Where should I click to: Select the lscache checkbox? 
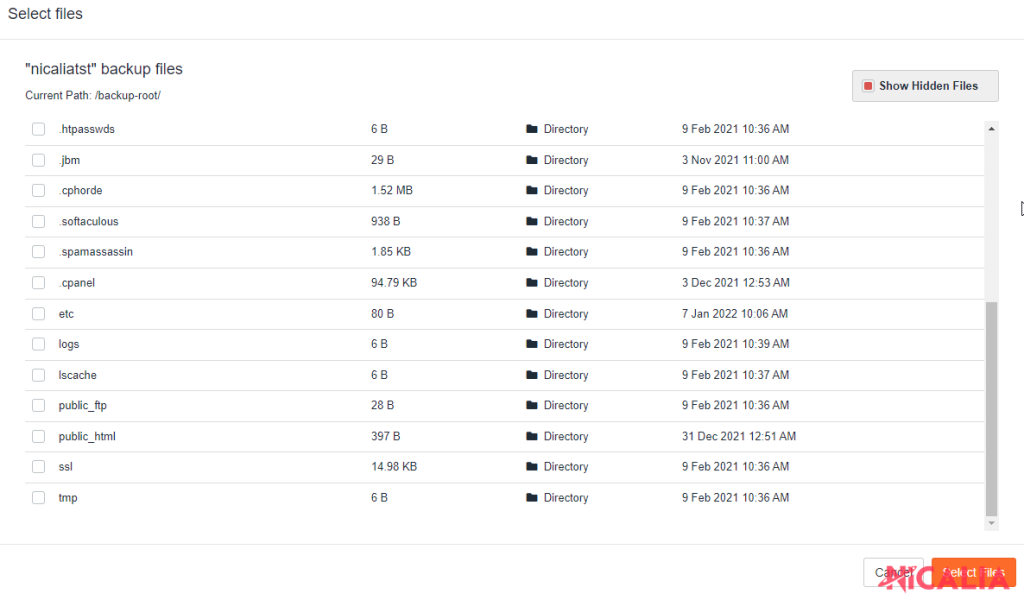[x=38, y=375]
